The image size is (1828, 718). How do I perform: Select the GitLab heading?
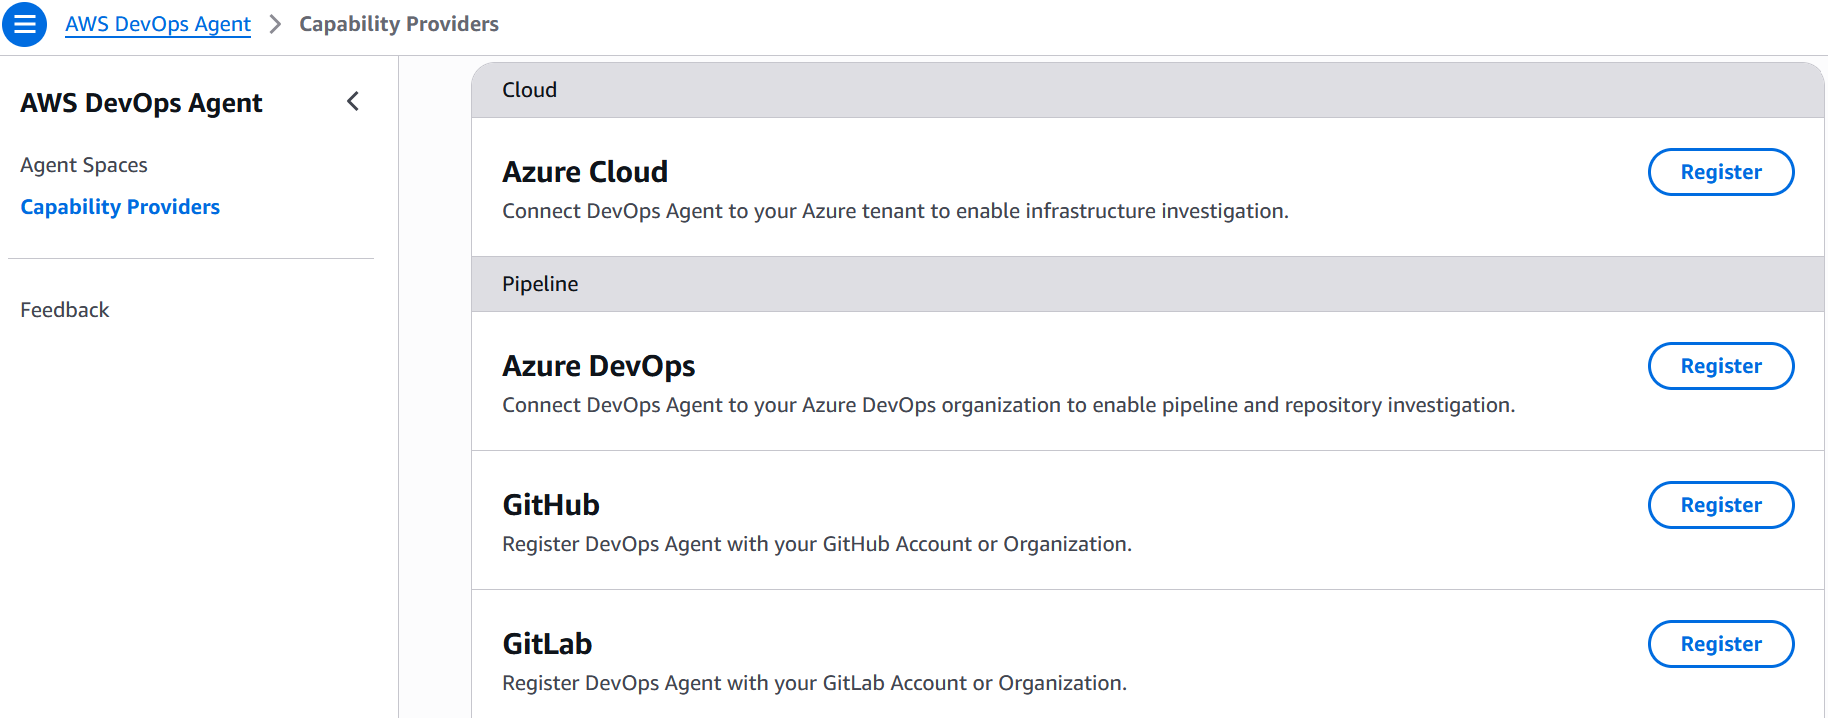[x=547, y=644]
